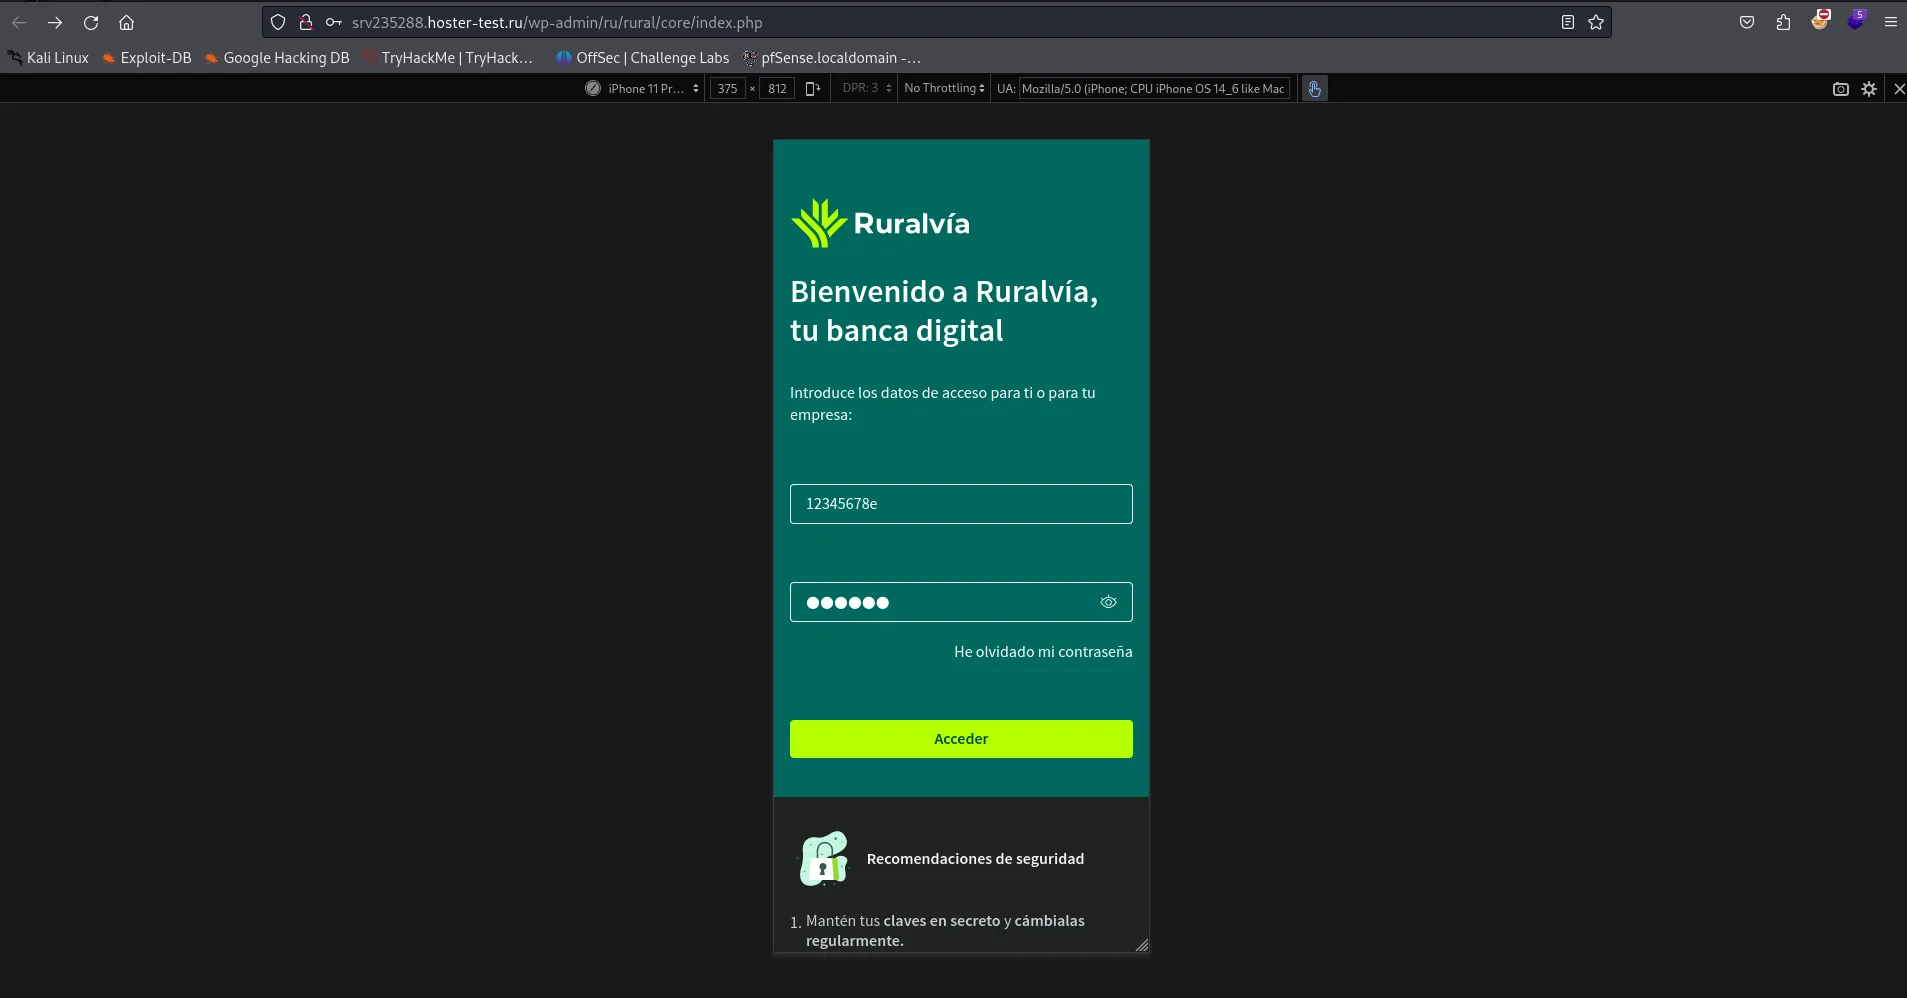Click 'Recomendaciones de seguridad' heading
Viewport: 1907px width, 998px height.
[x=975, y=859]
